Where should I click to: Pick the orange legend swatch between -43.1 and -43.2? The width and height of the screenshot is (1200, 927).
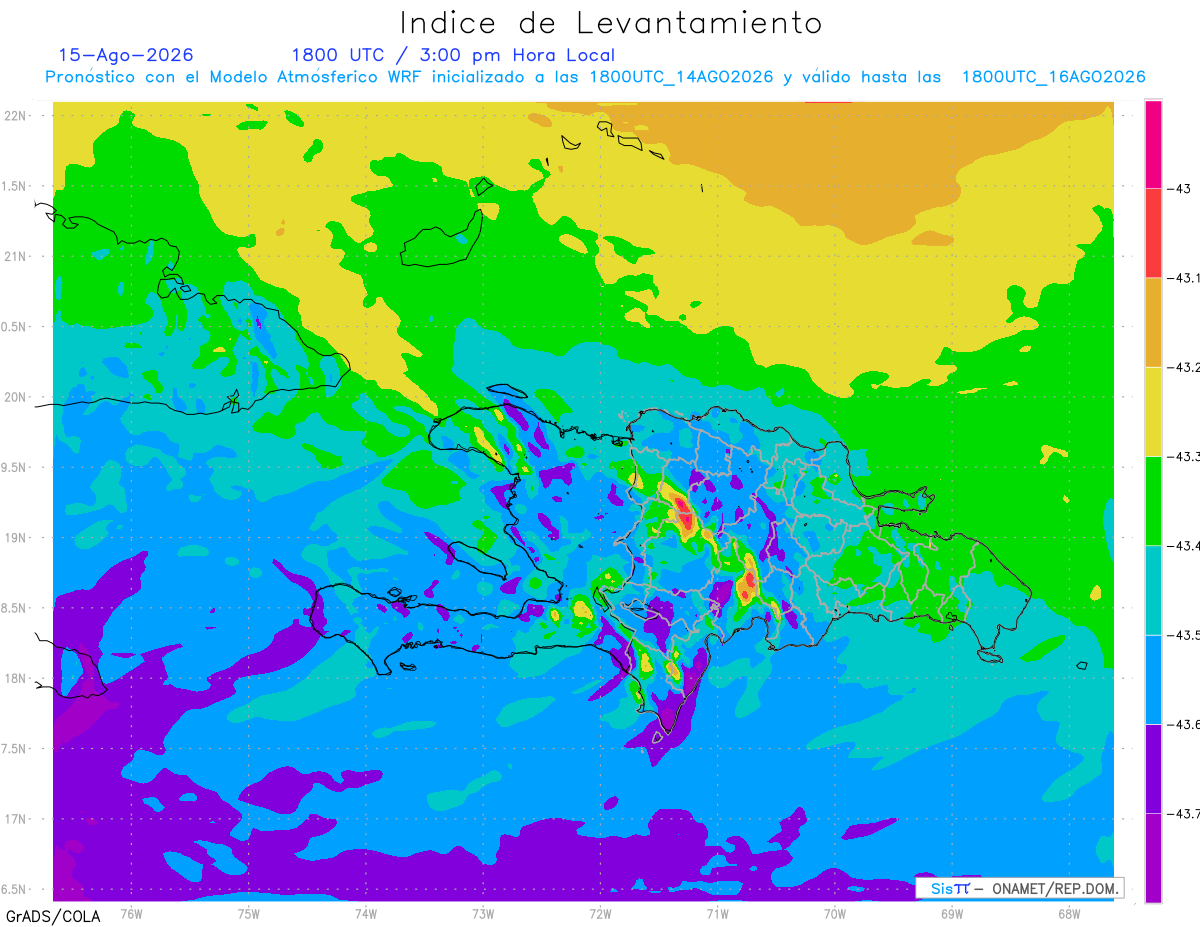point(1153,322)
